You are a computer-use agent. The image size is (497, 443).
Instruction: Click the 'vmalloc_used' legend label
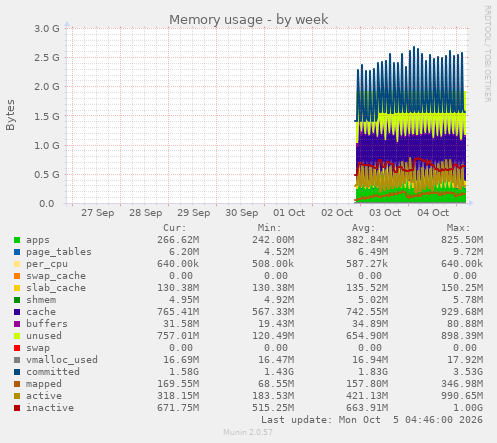pyautogui.click(x=62, y=360)
